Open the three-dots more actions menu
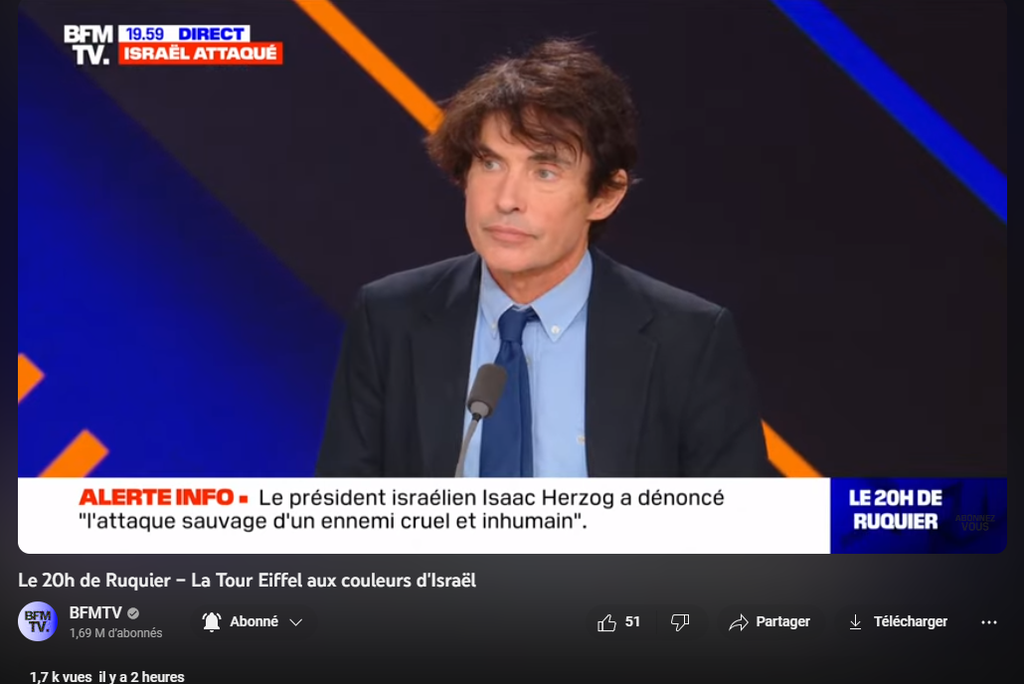Screen dimensions: 1024x684 989,623
